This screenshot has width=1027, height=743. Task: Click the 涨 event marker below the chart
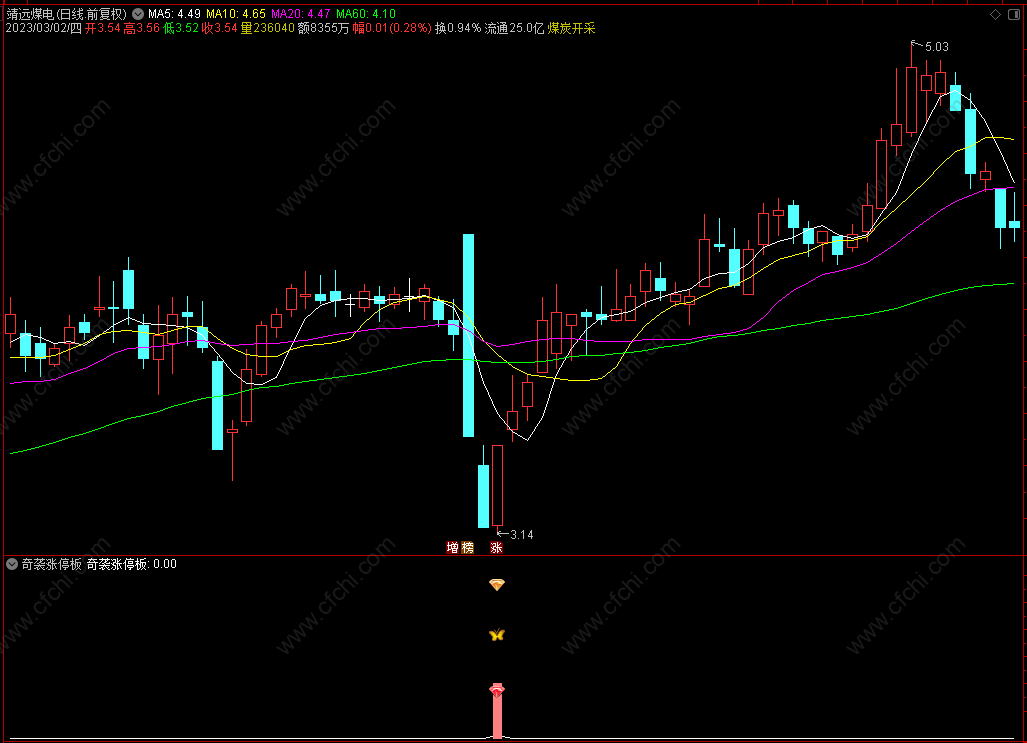point(496,548)
